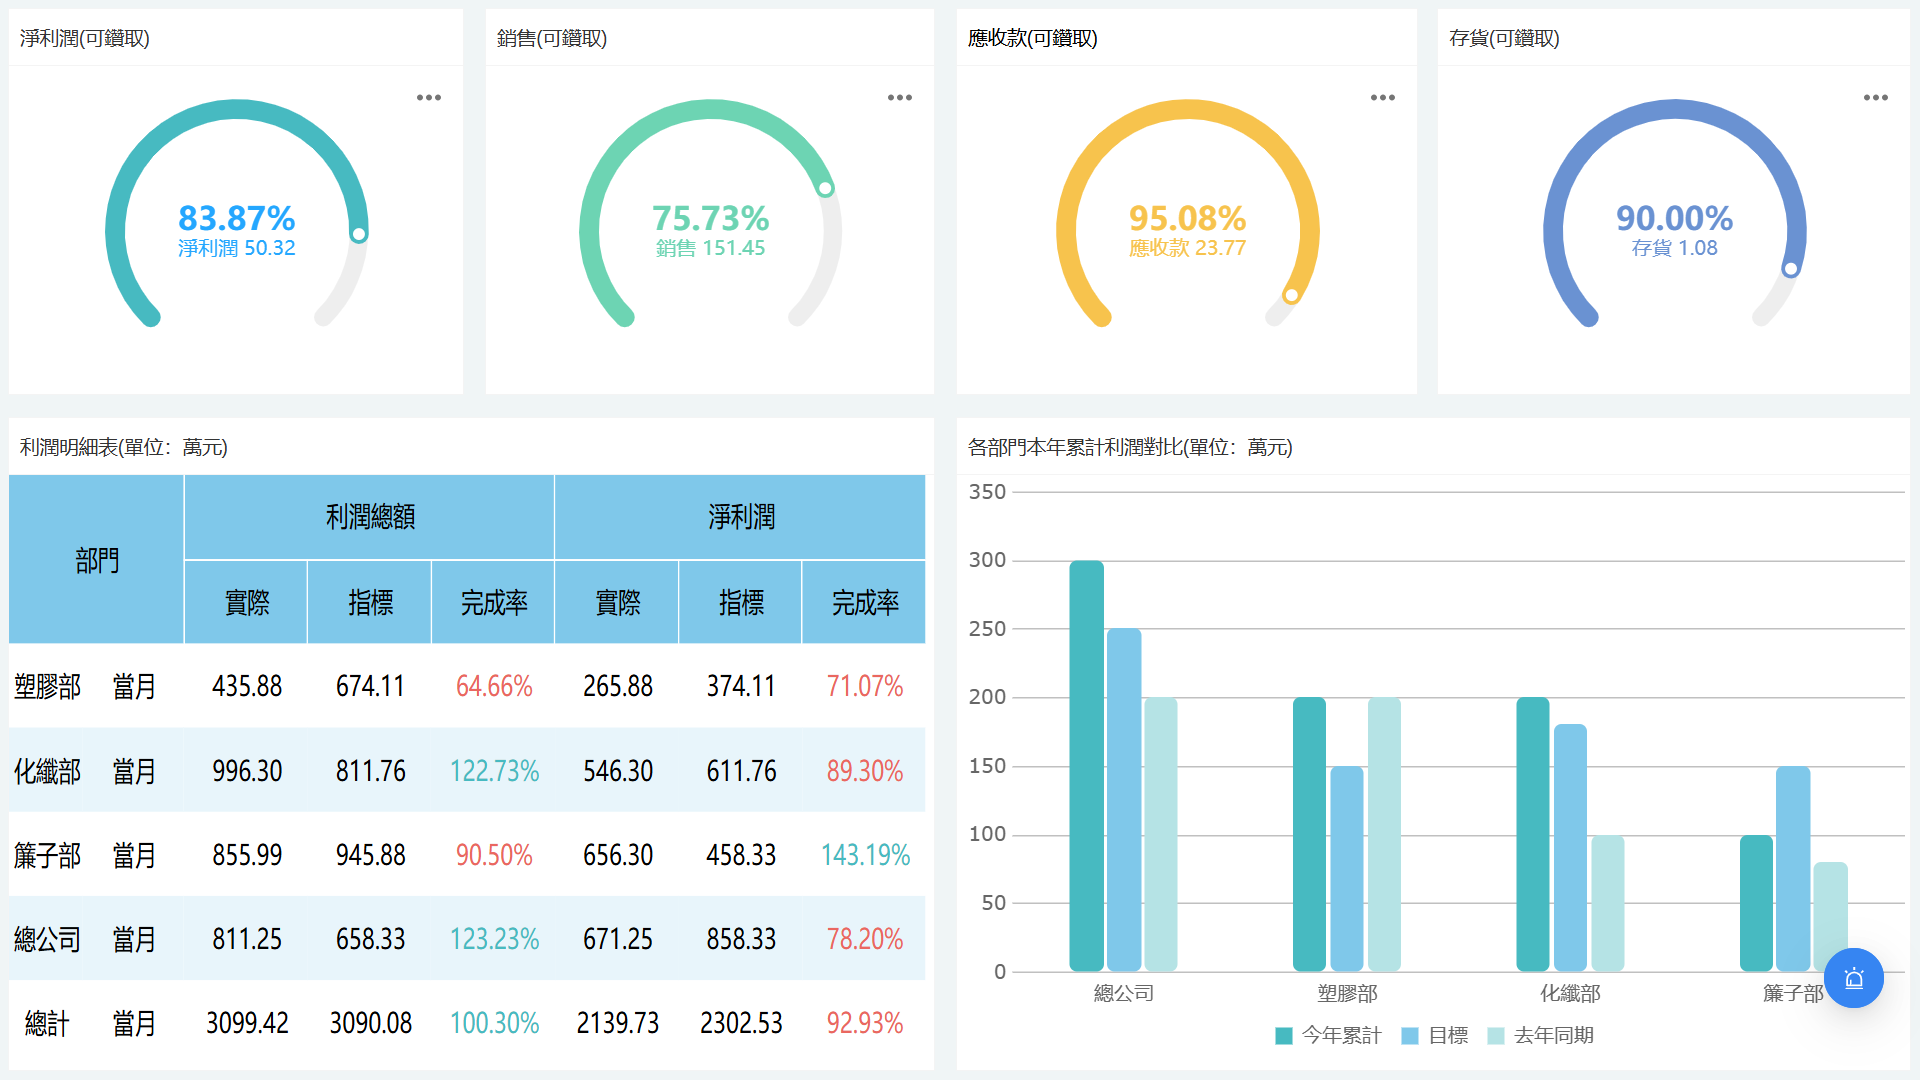Drill into 75.73% sales value
Viewport: 1920px width, 1080px height.
(711, 218)
